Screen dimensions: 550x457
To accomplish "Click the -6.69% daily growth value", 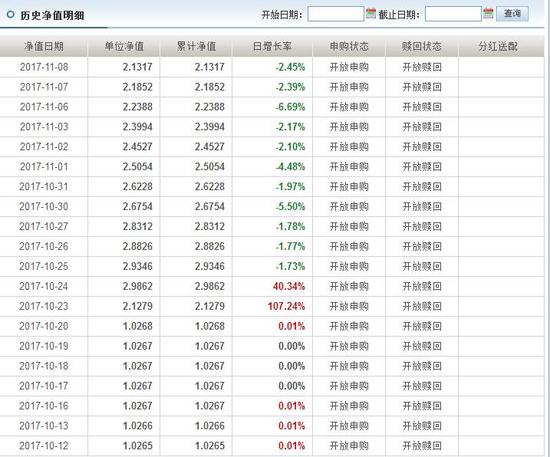I will (290, 107).
